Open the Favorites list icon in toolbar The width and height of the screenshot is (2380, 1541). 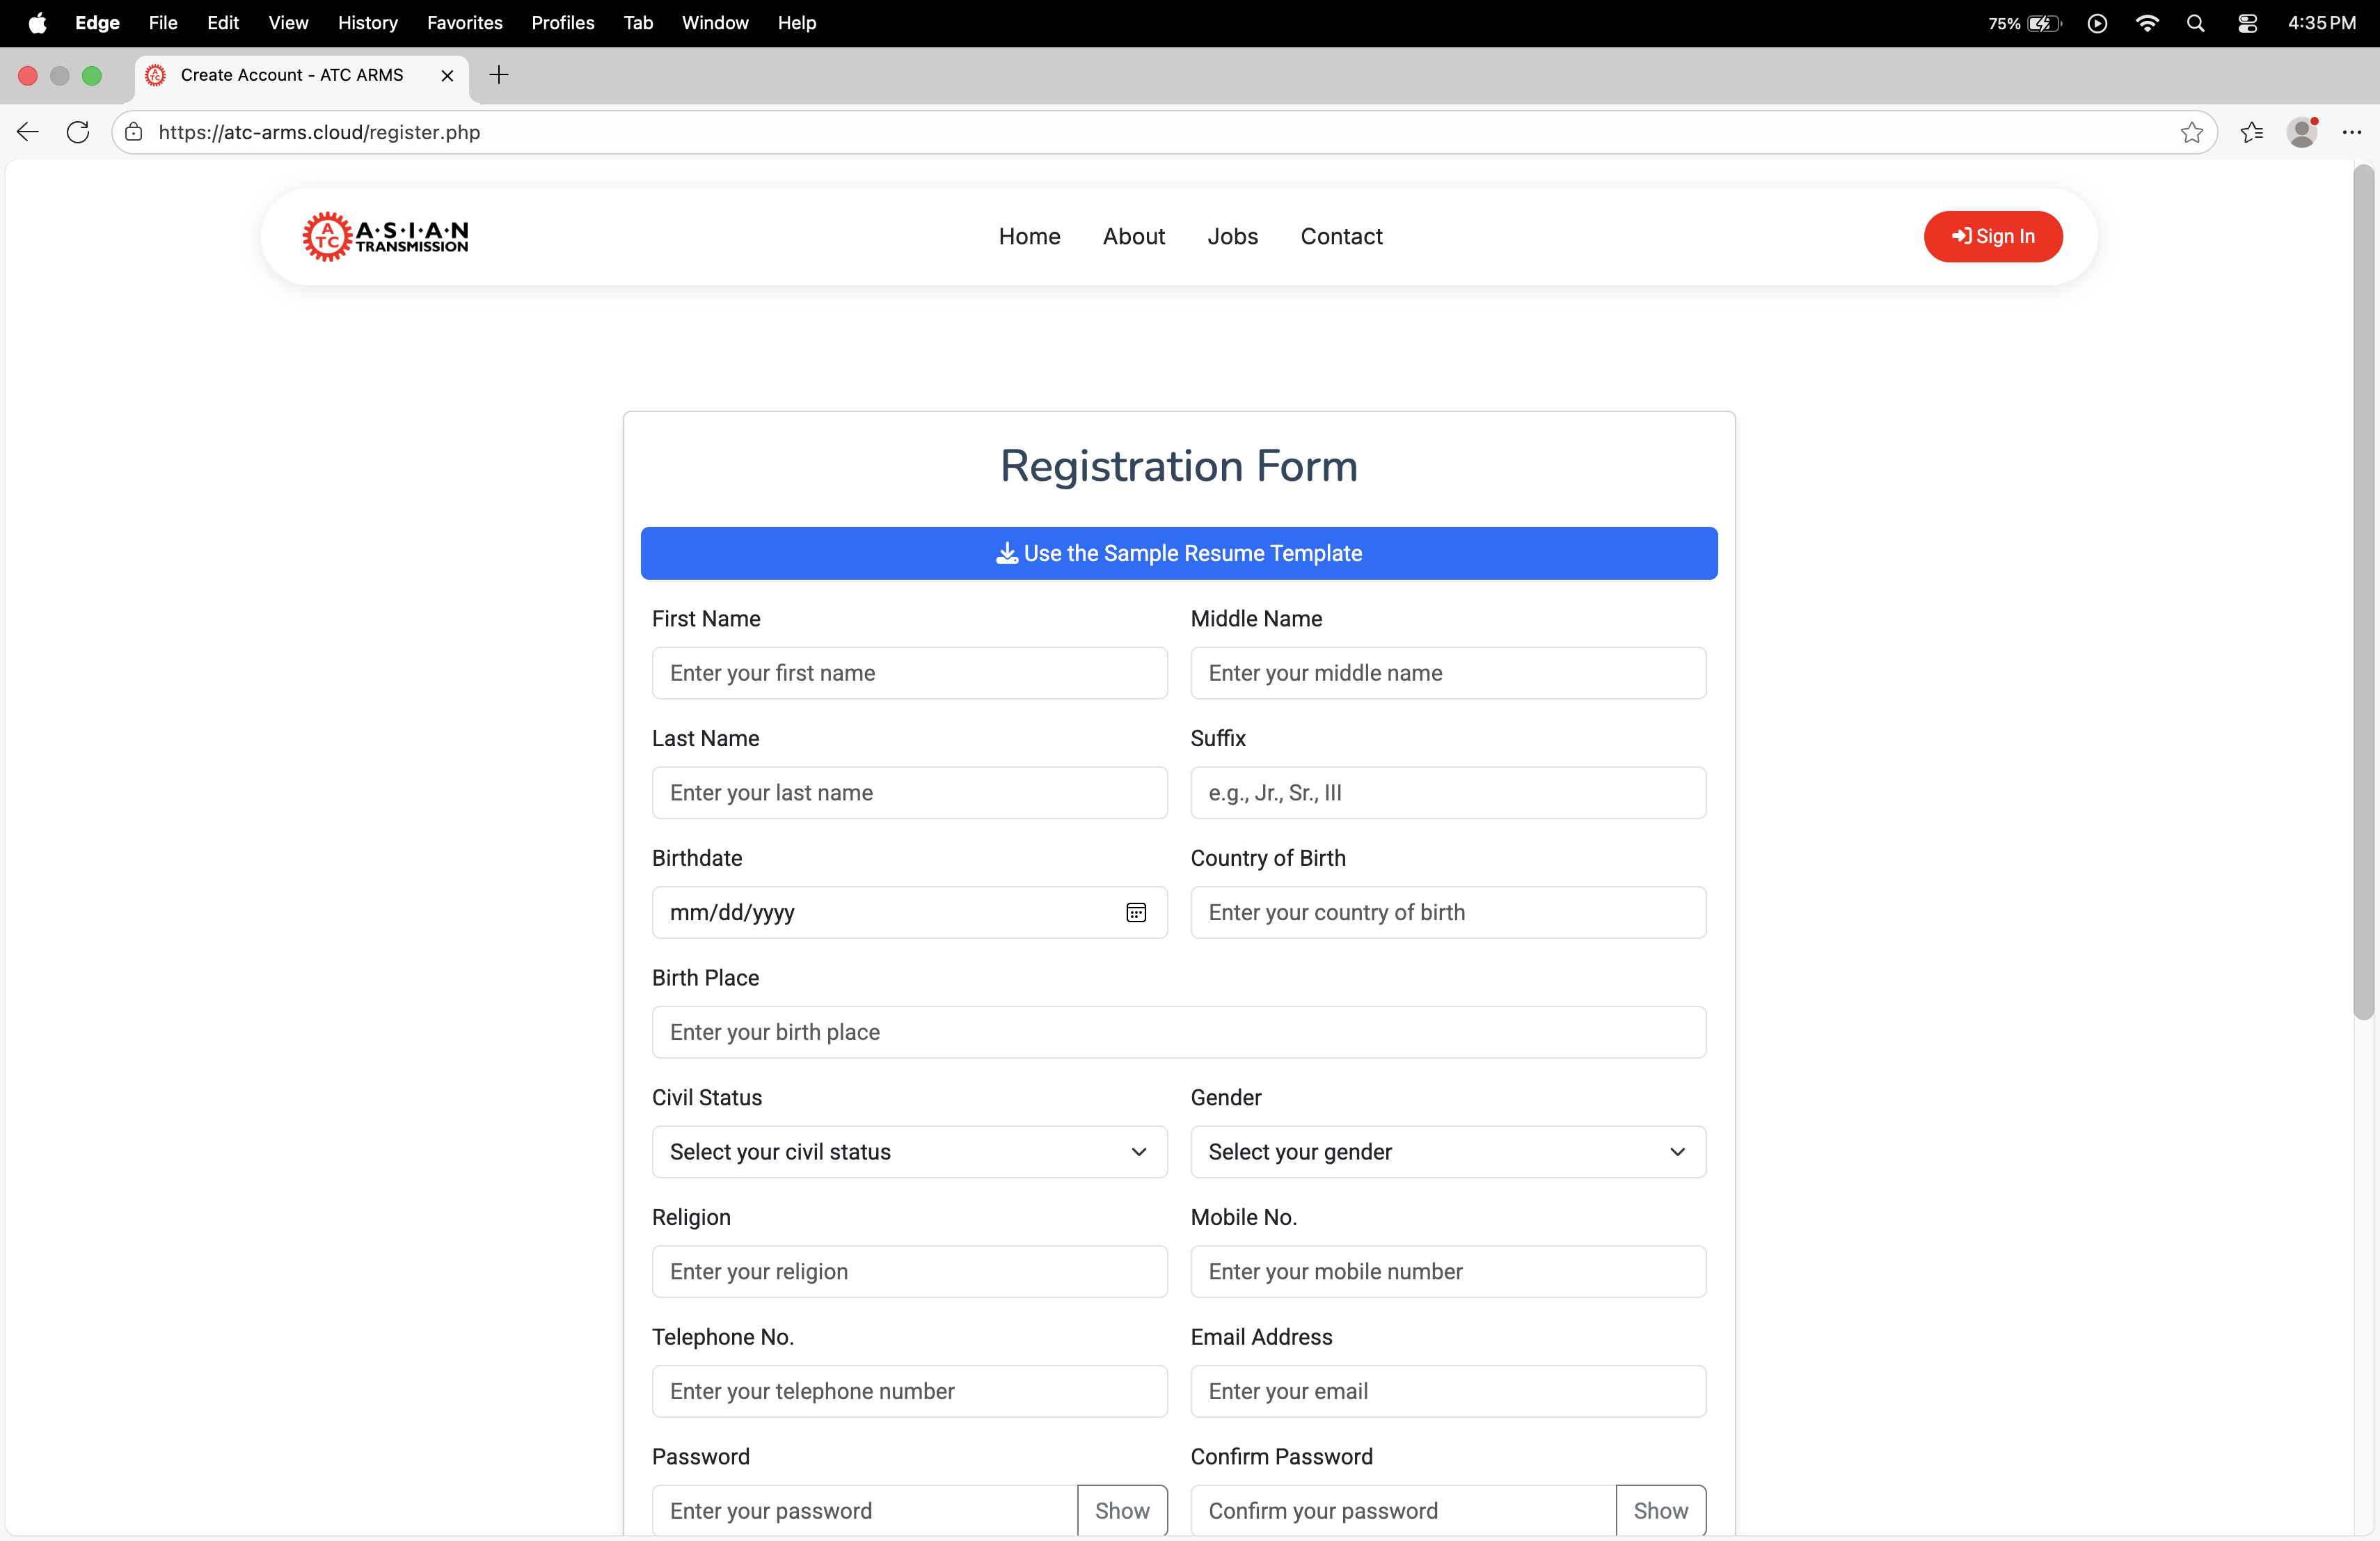click(2251, 132)
